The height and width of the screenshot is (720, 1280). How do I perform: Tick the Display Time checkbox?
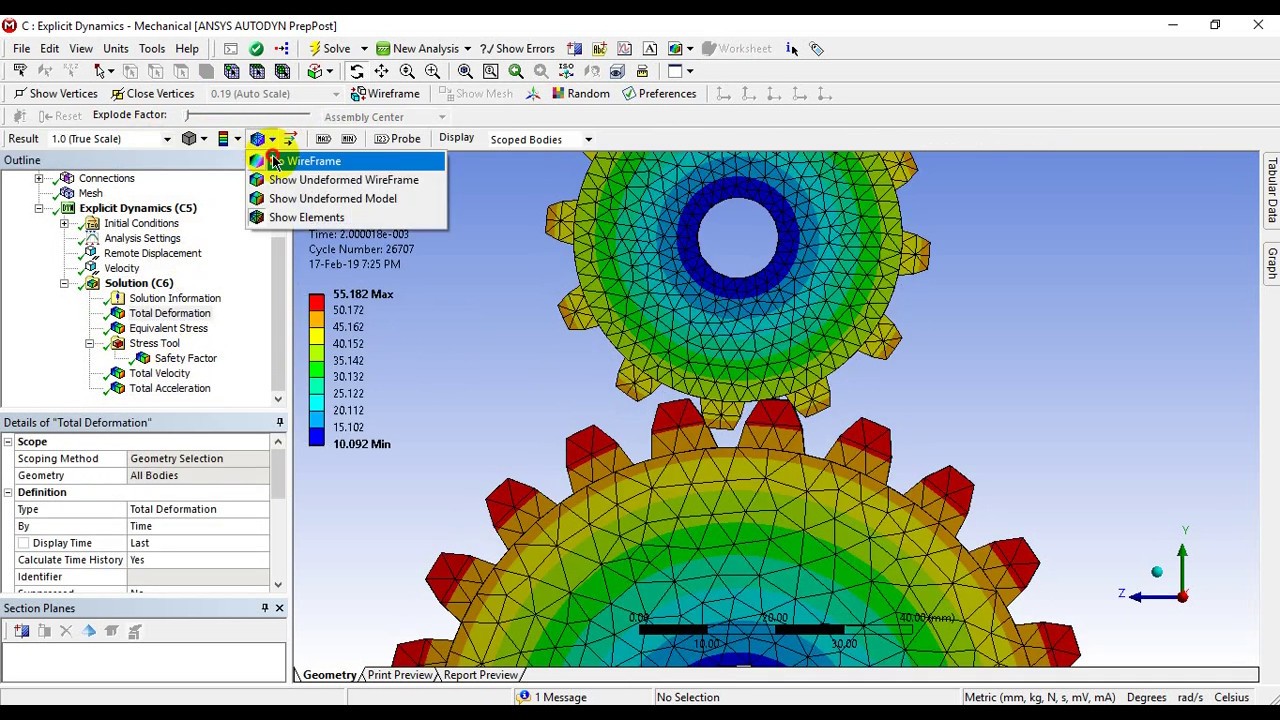tap(23, 543)
